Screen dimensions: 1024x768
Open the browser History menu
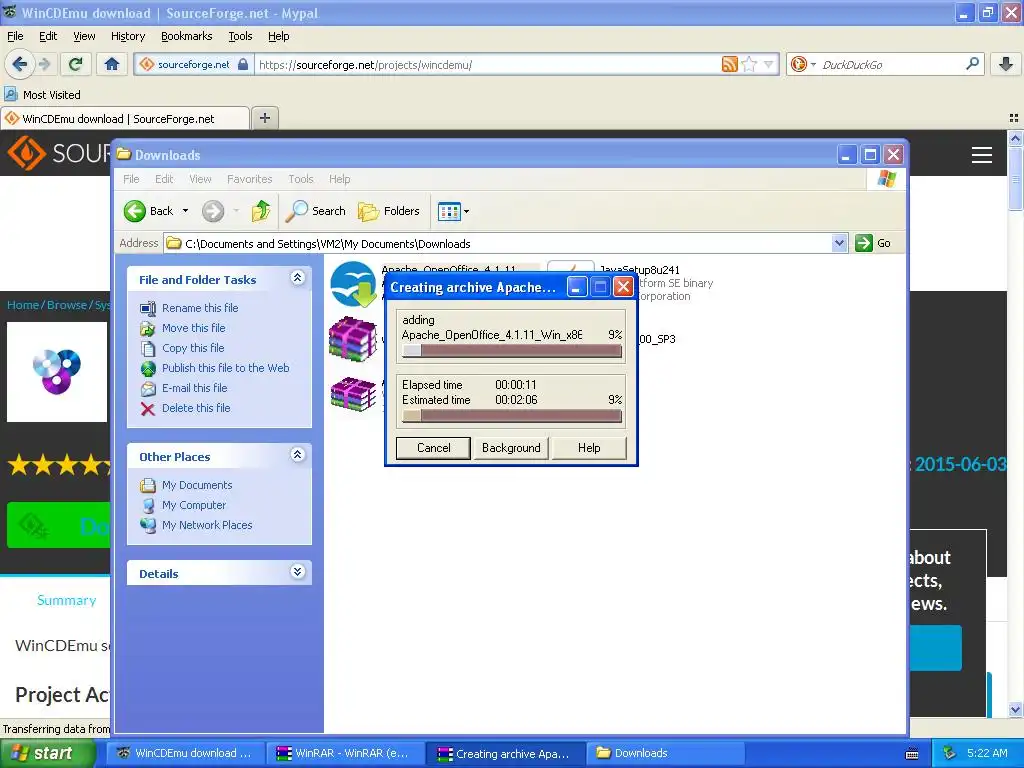pos(128,37)
